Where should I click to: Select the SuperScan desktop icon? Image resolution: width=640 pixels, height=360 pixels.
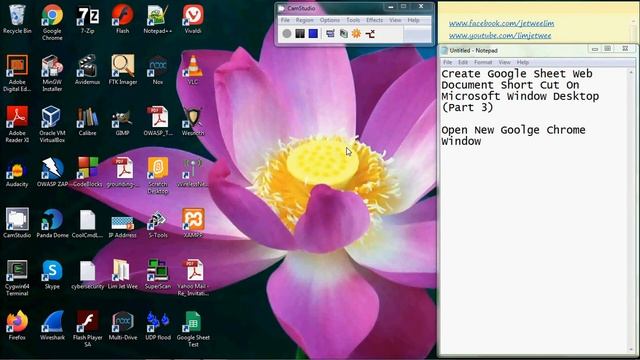click(x=158, y=275)
